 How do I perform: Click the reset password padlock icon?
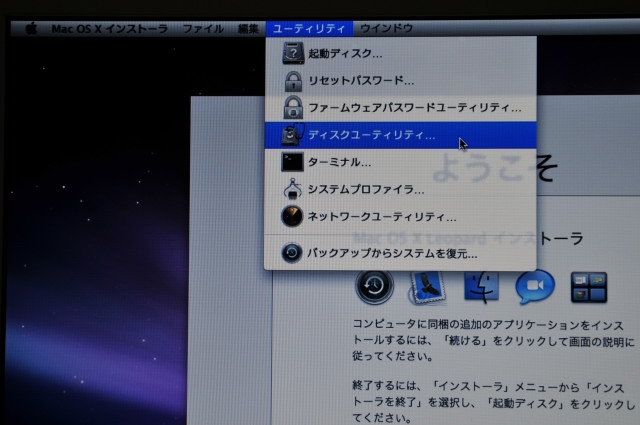[x=293, y=81]
